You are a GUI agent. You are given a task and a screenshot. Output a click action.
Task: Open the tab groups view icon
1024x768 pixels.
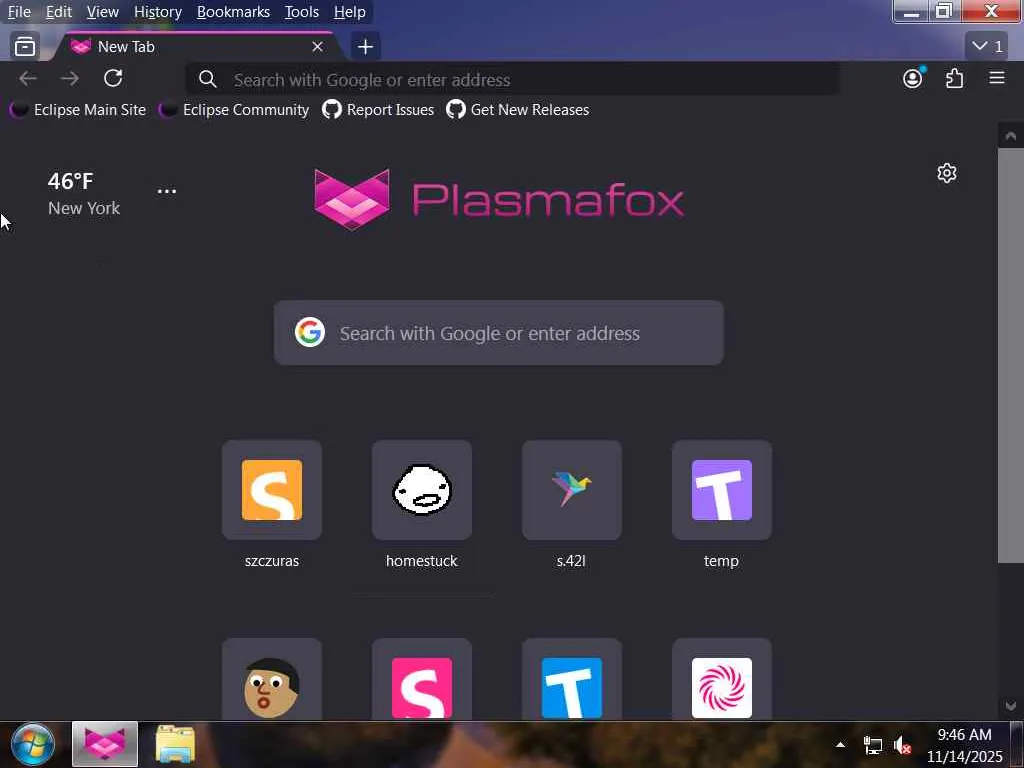[x=25, y=46]
